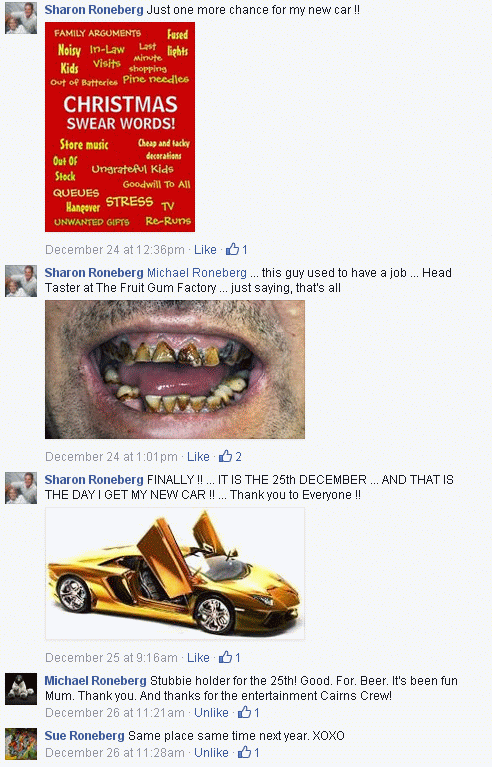Click thumbs-up icon on Michael Roneberg's stubbie comment
492x767 pixels.
245,712
